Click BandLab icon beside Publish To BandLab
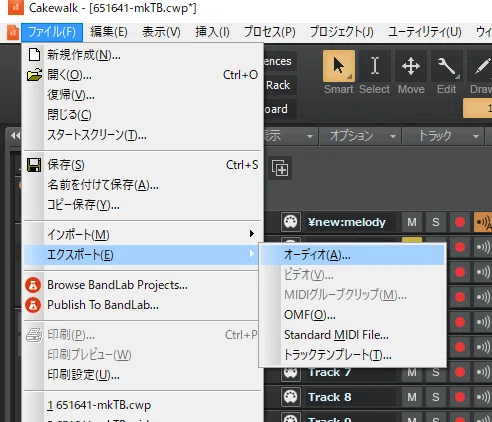The image size is (492, 422). pyautogui.click(x=33, y=305)
